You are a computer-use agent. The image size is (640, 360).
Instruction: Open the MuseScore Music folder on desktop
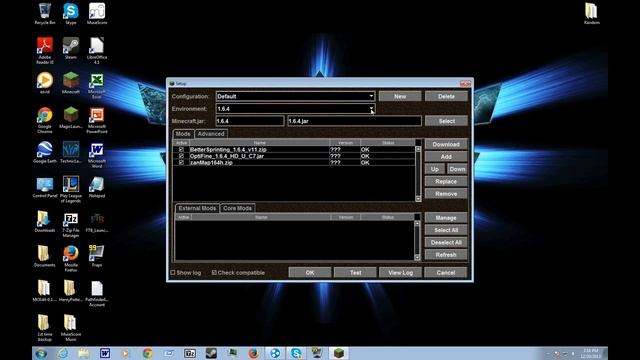(71, 327)
